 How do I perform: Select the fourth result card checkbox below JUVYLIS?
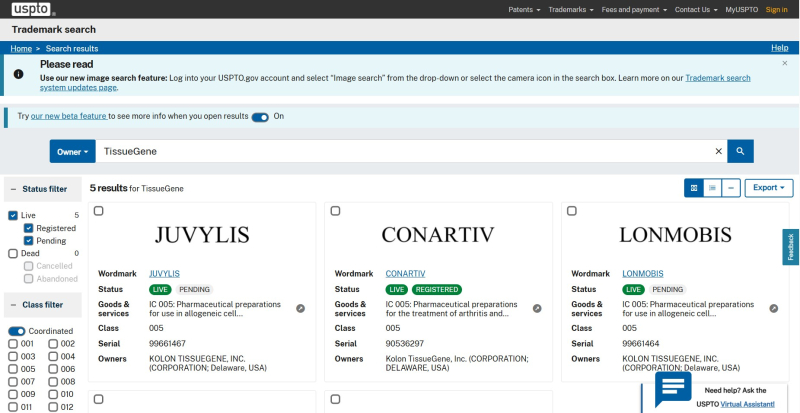click(x=98, y=399)
